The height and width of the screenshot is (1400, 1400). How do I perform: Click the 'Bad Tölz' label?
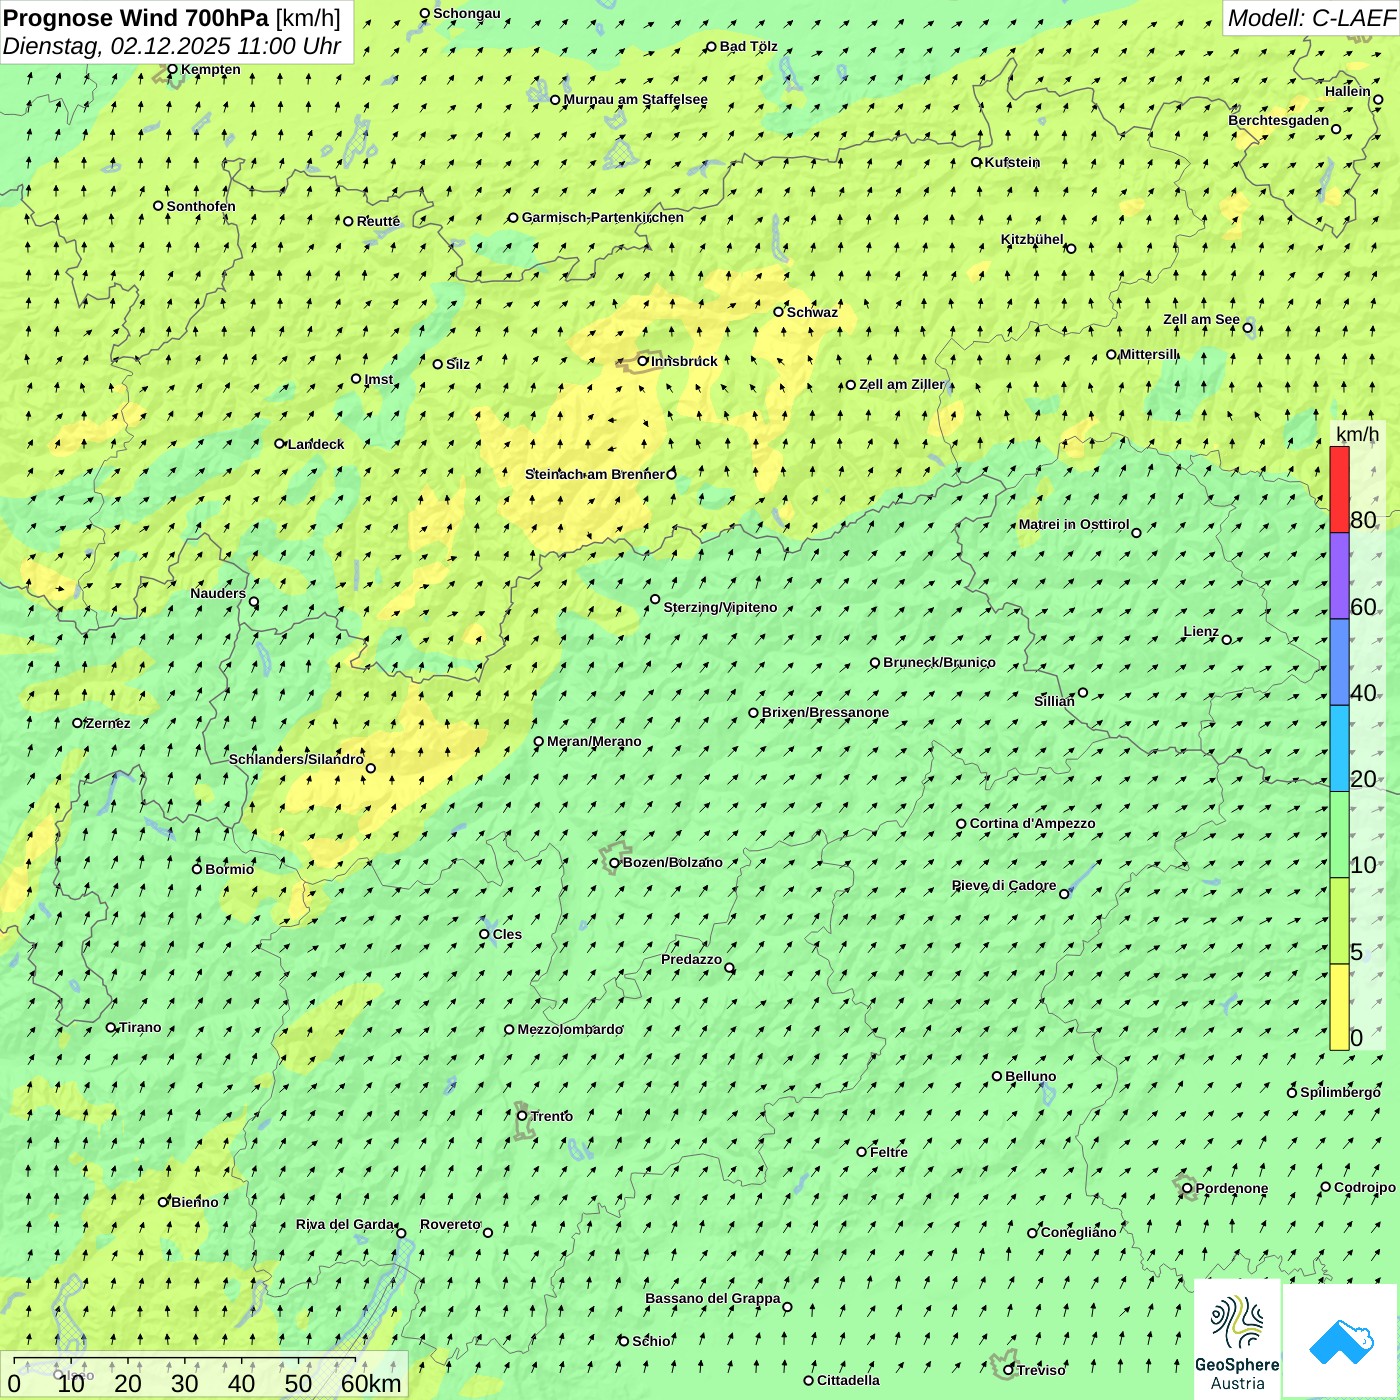(x=748, y=46)
